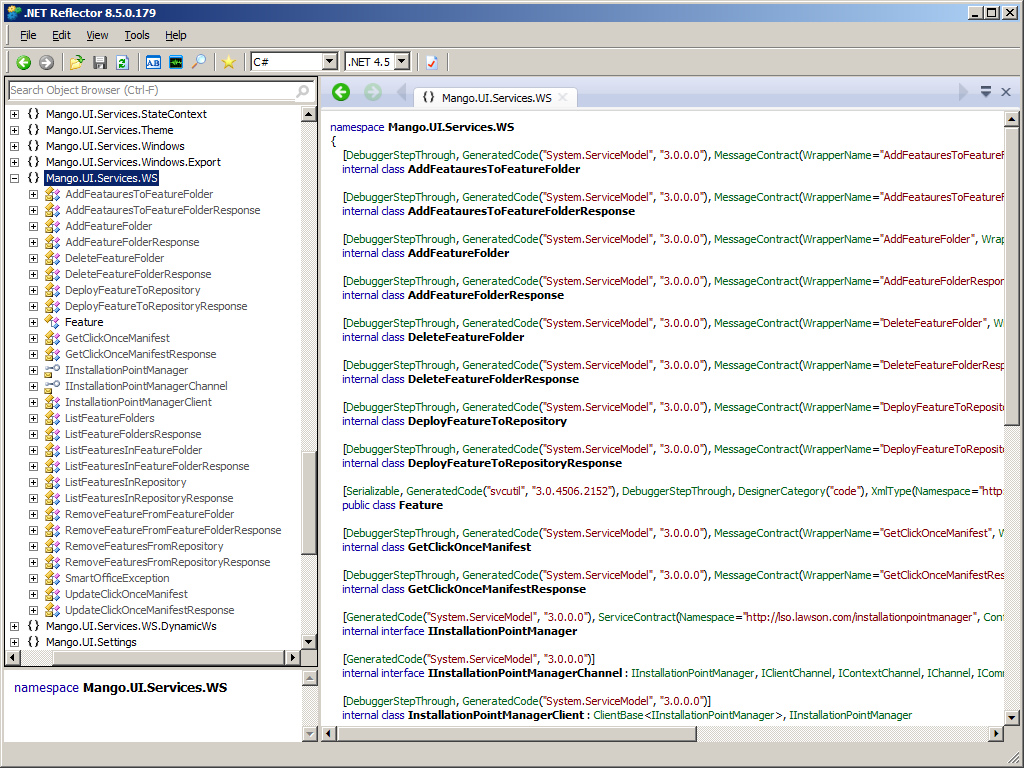The height and width of the screenshot is (768, 1024).
Task: Expand the InstallationPointManagerClient tree node
Action: pyautogui.click(x=33, y=402)
